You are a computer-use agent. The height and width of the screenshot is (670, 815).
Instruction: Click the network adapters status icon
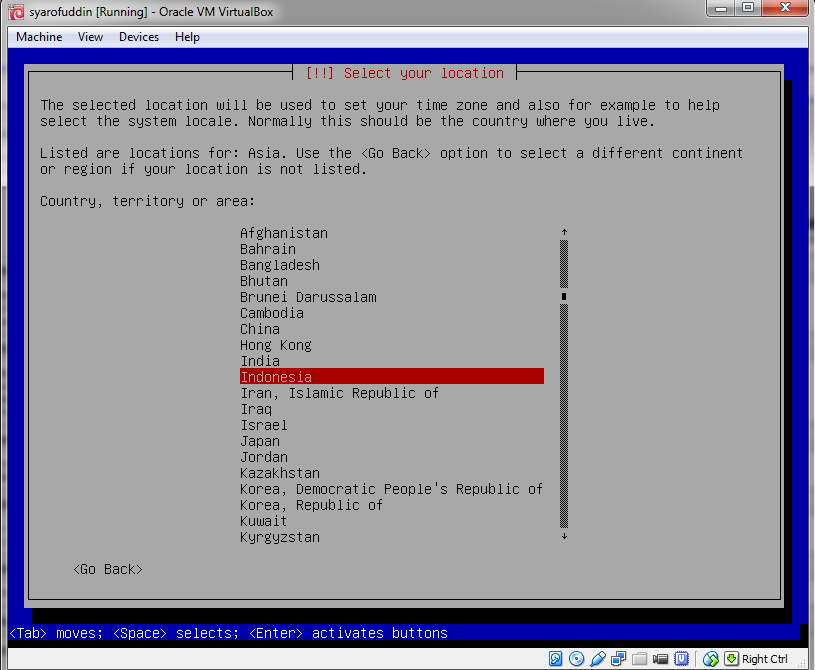click(619, 659)
